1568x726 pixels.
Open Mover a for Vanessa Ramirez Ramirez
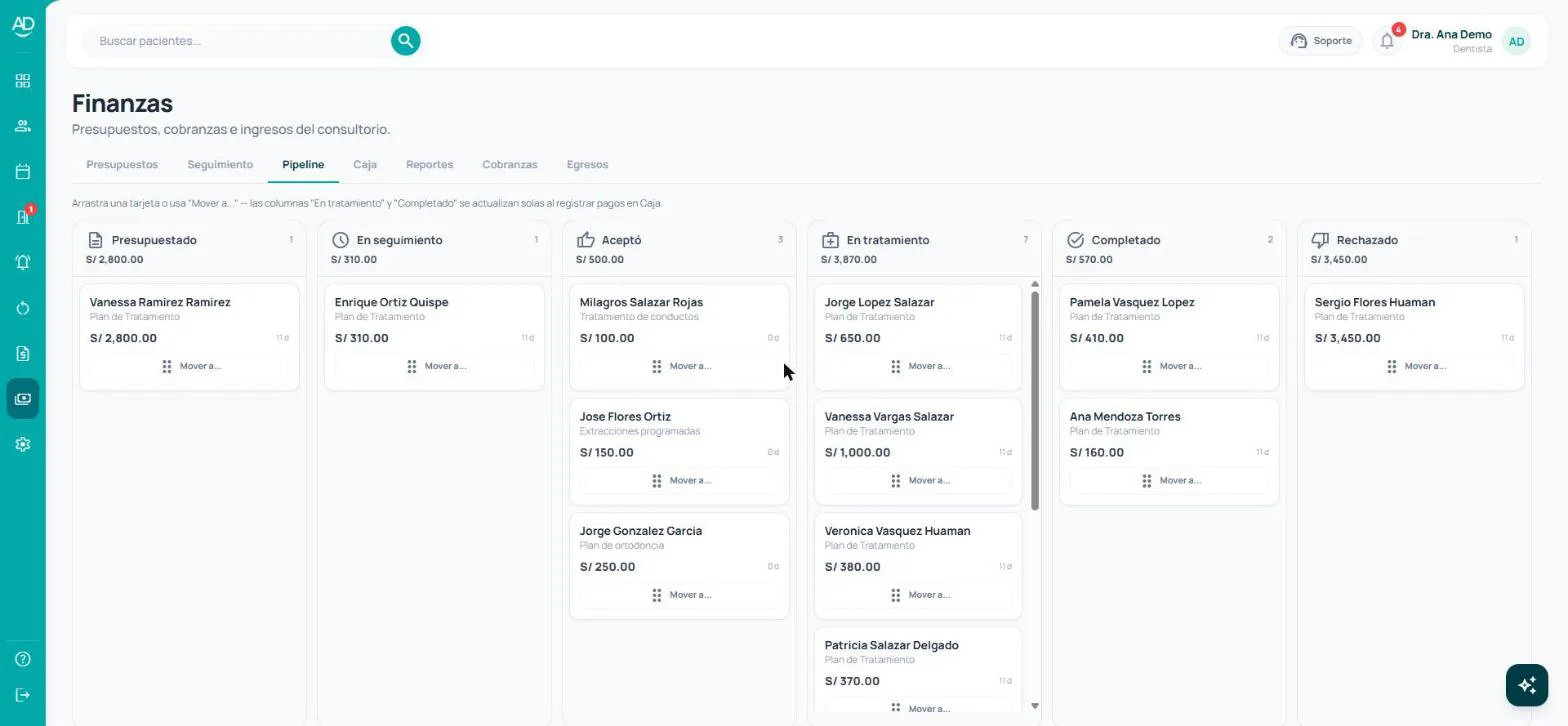[x=189, y=366]
